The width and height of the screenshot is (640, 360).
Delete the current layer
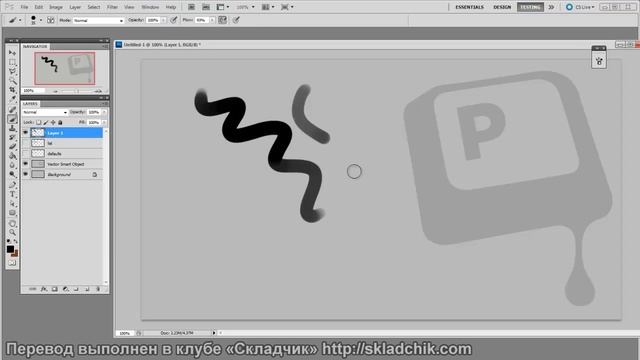(98, 289)
